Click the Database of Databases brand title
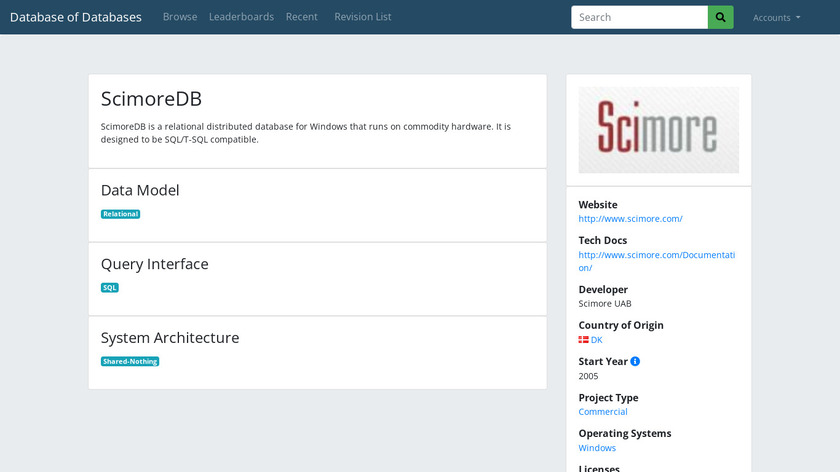Screen dimensions: 840x472 tap(76, 17)
